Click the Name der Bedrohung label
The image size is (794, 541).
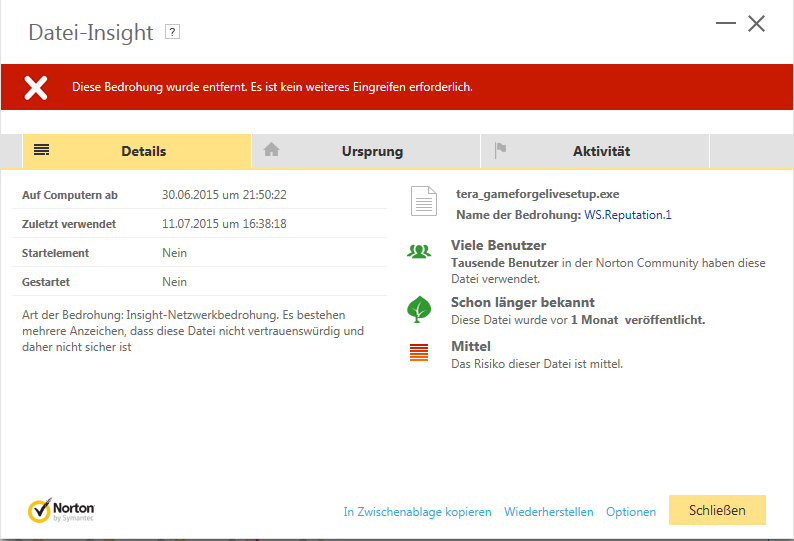[518, 215]
